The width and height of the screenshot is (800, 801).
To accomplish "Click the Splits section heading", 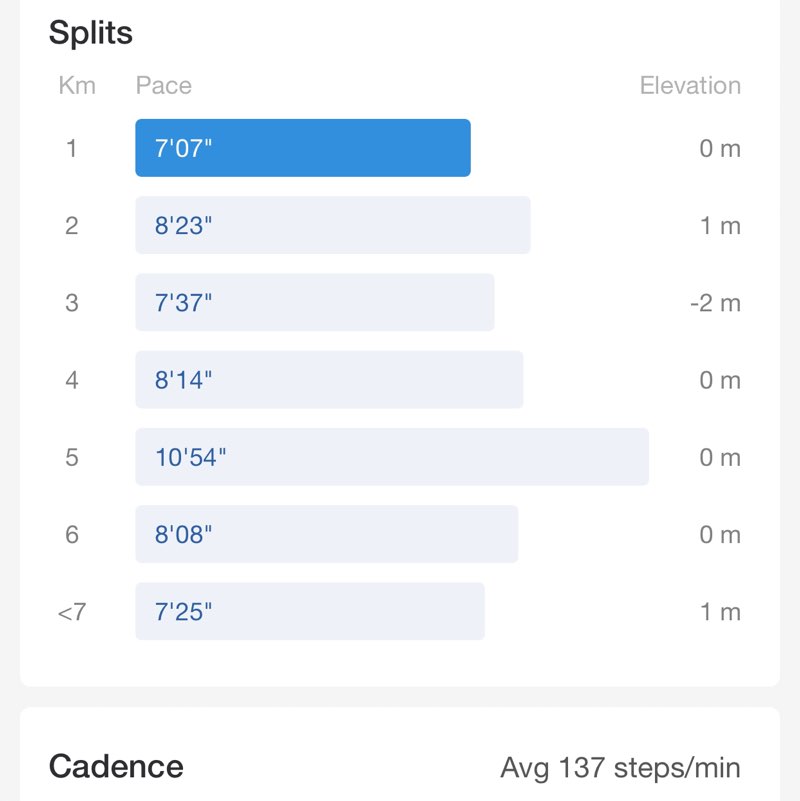I will 91,32.
